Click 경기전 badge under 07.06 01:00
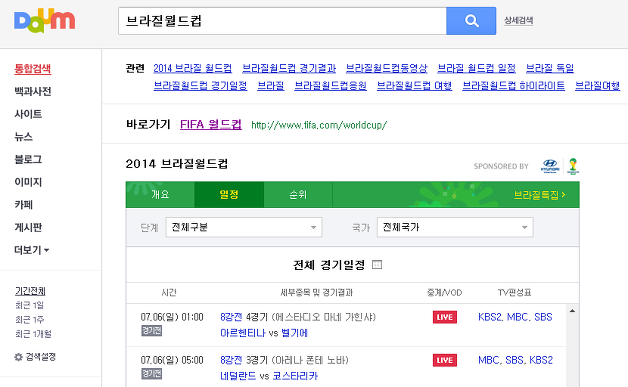Image resolution: width=628 pixels, height=387 pixels. click(x=152, y=331)
